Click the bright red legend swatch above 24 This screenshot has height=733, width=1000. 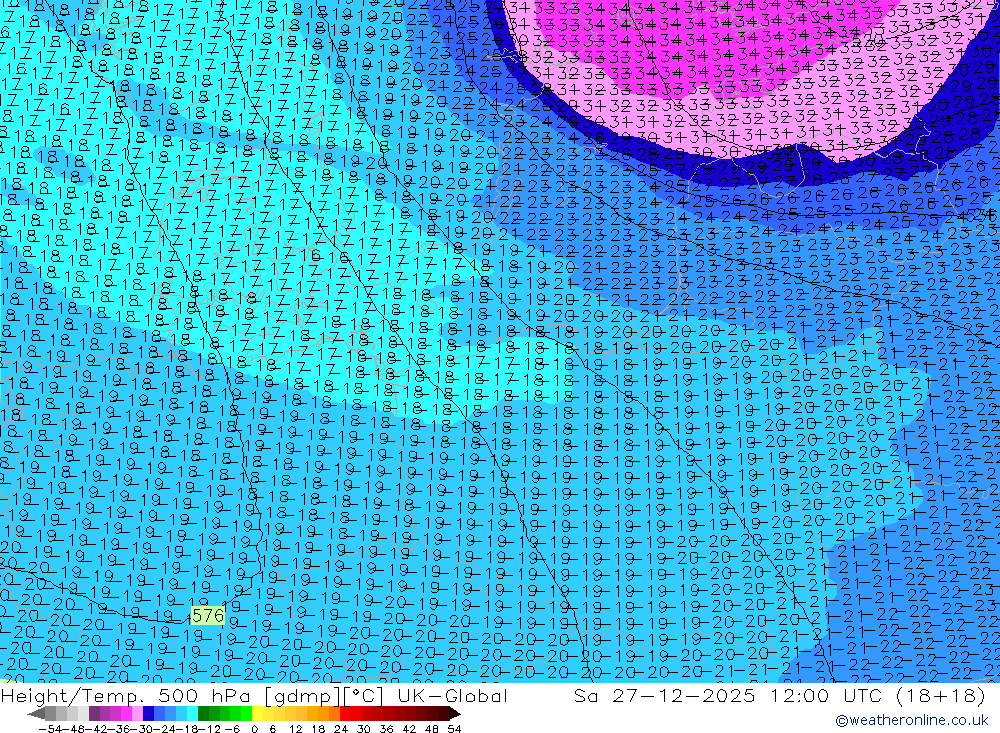tap(345, 713)
